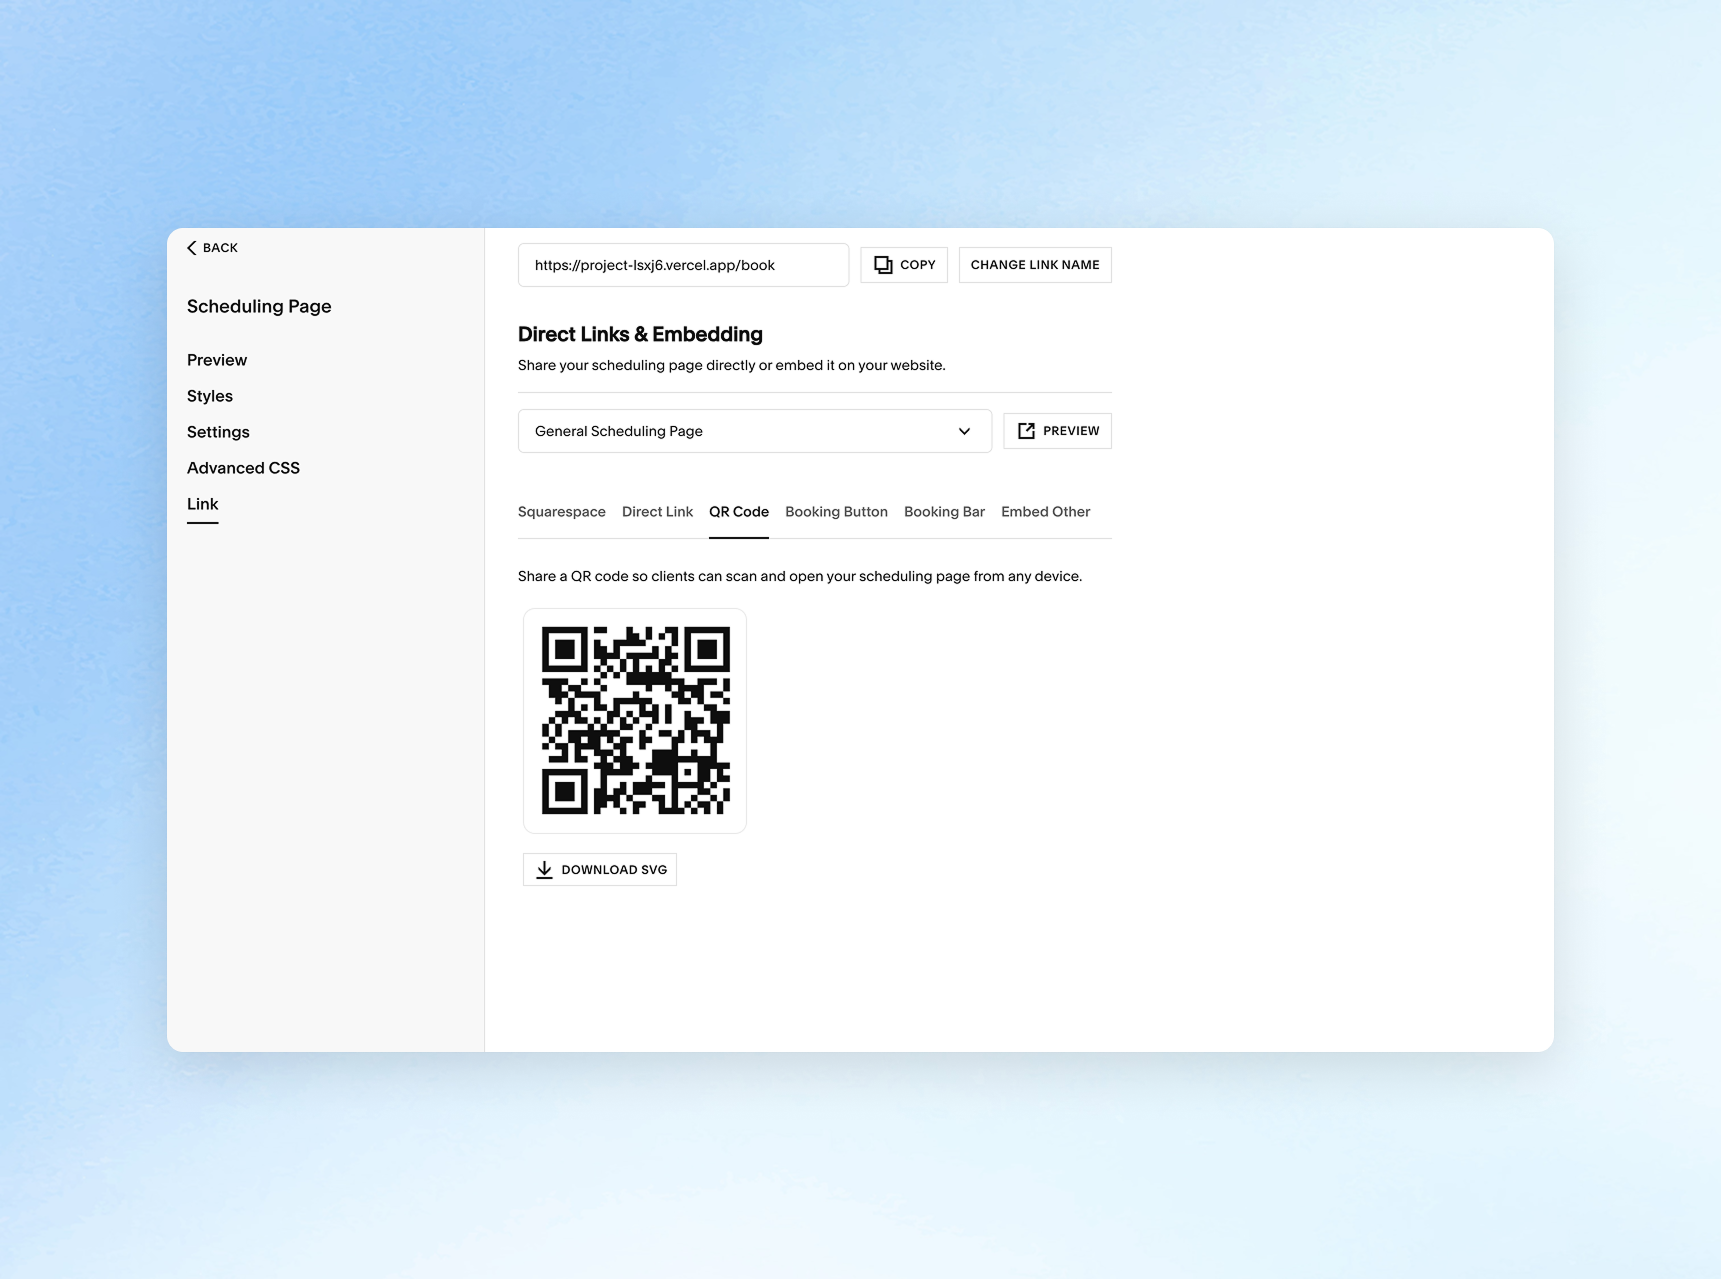Viewport: 1721px width, 1279px height.
Task: Switch to the Squarespace tab
Action: click(x=562, y=512)
